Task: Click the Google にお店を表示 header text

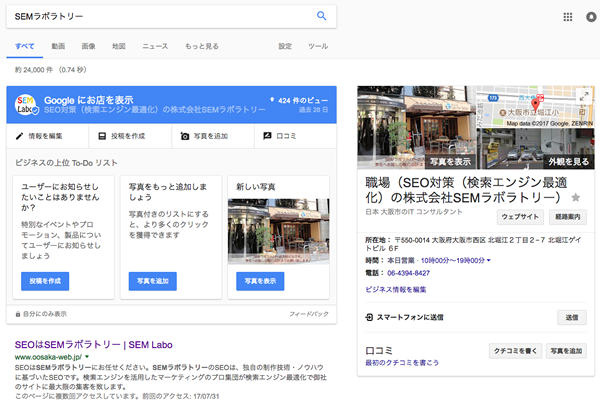Action: pos(89,100)
